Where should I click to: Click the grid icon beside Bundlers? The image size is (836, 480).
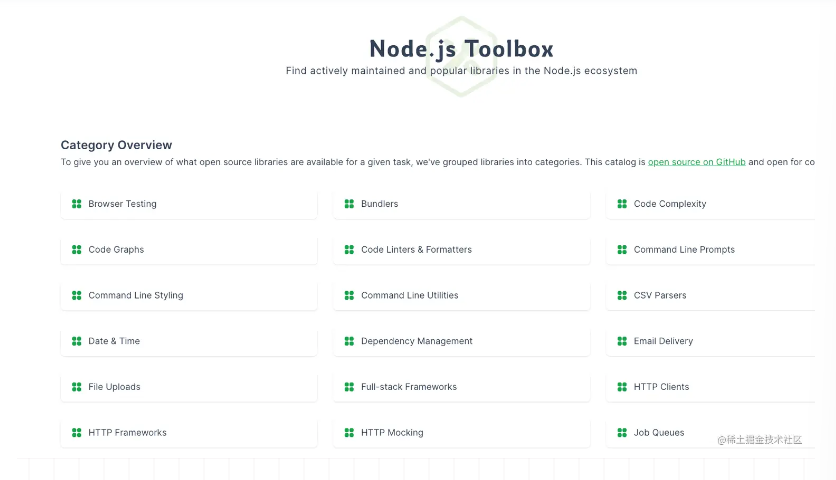(x=349, y=204)
